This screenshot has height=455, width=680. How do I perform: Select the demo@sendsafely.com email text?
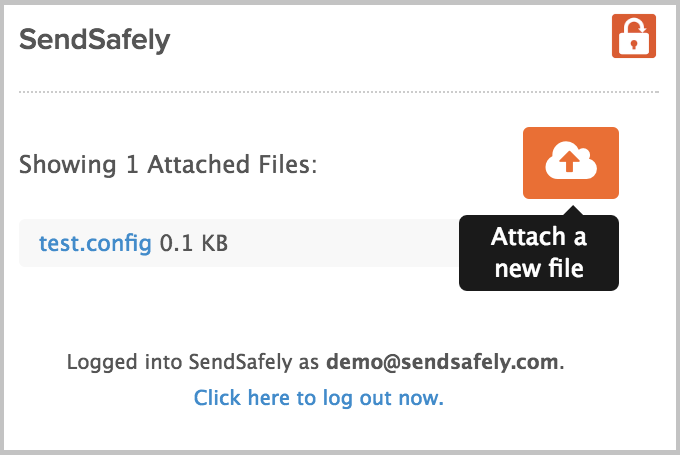(x=442, y=362)
